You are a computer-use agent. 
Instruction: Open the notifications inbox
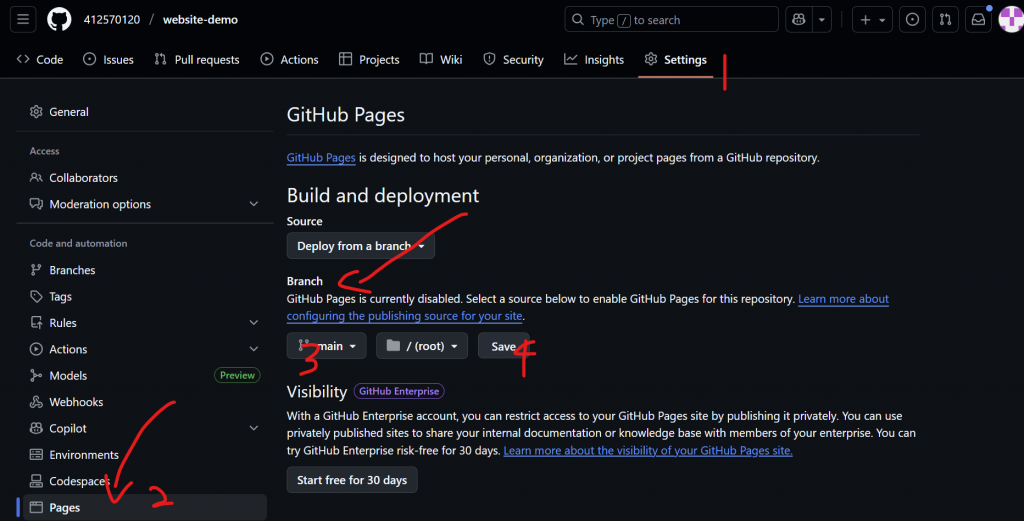point(978,20)
